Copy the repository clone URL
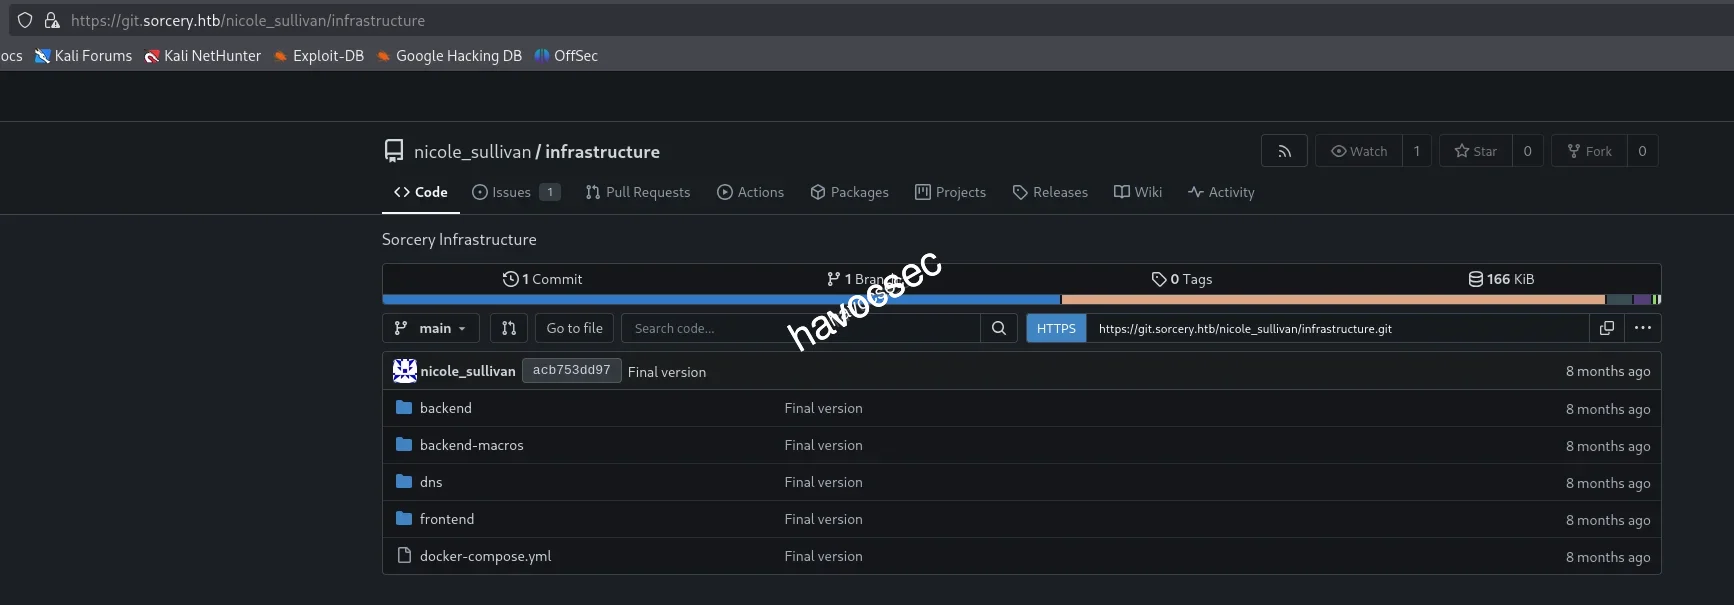This screenshot has width=1734, height=605. point(1606,328)
